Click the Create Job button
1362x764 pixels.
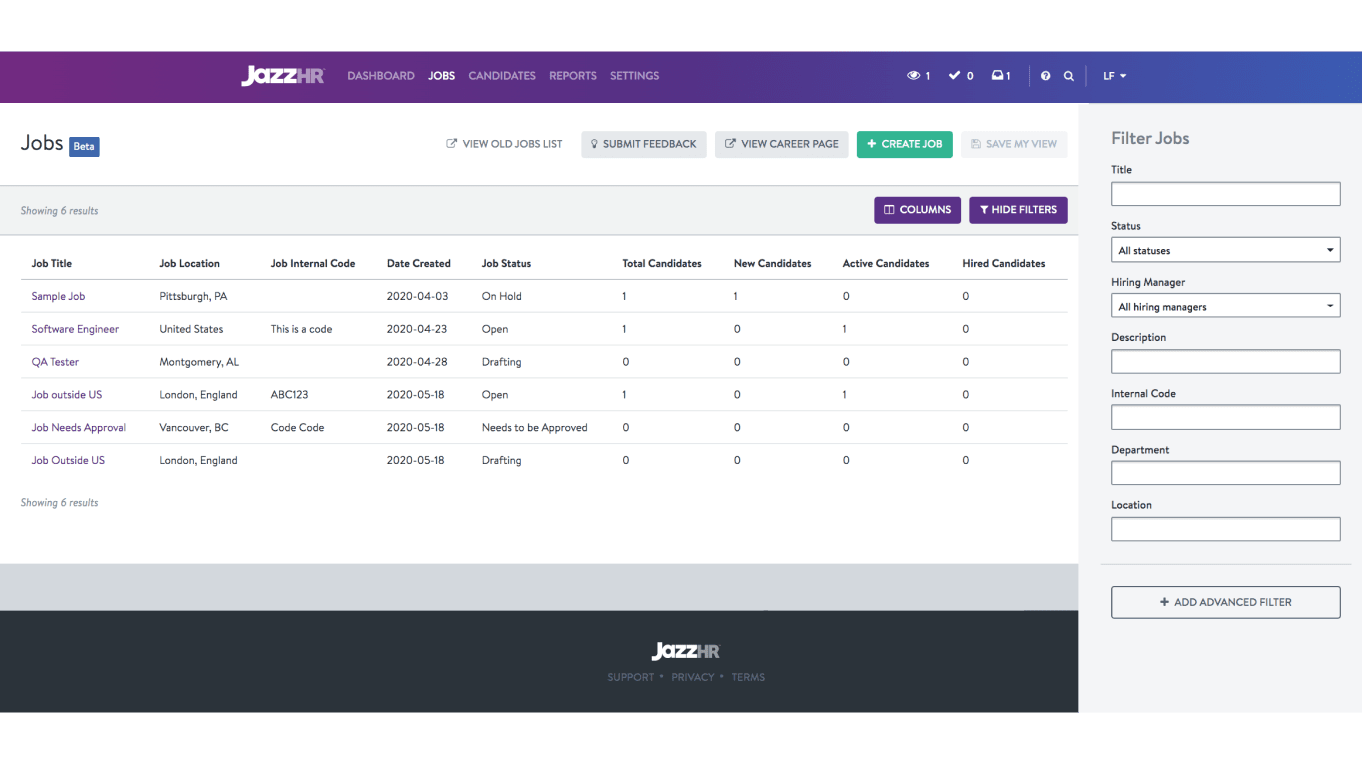coord(904,144)
